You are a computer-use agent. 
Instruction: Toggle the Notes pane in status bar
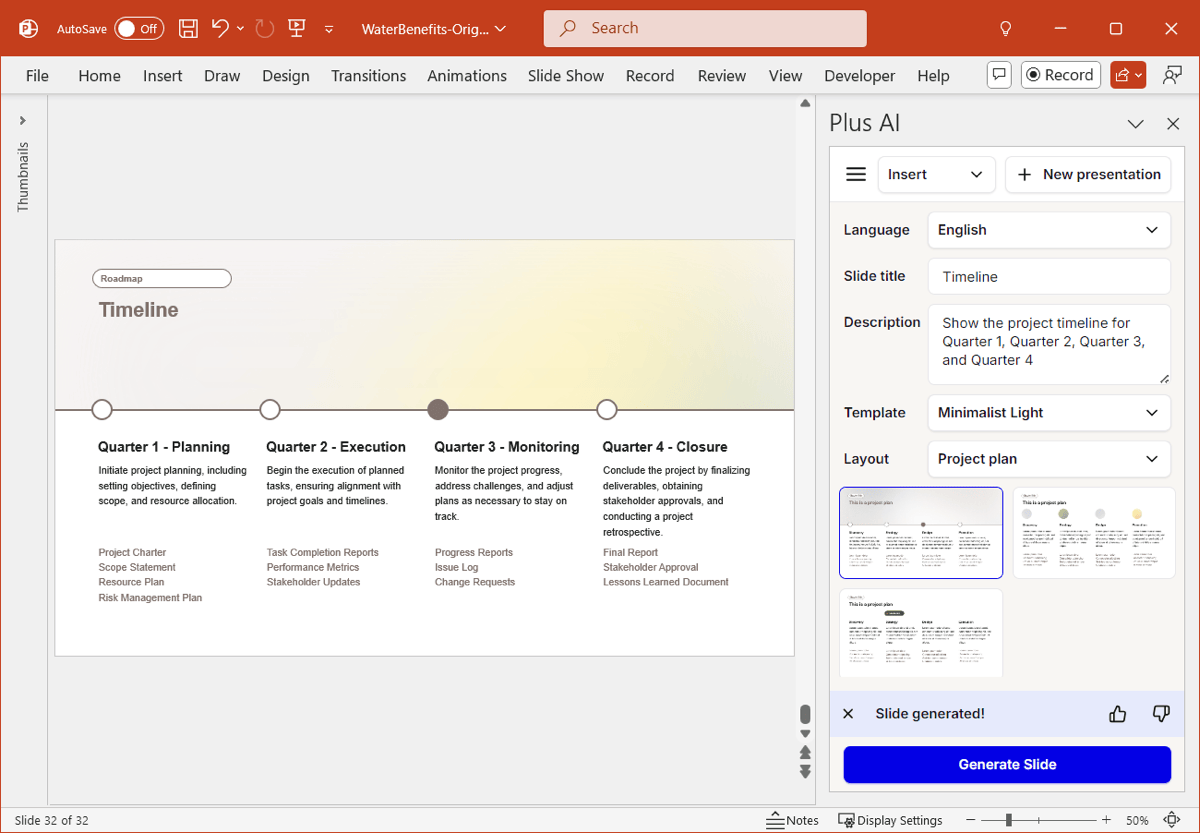pos(793,820)
